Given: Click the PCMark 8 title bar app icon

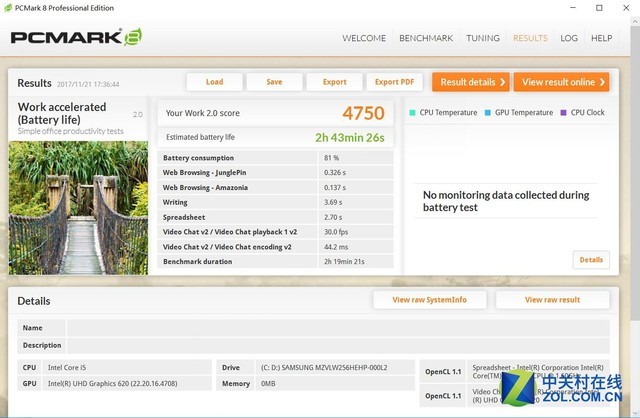Looking at the screenshot, I should (x=9, y=8).
